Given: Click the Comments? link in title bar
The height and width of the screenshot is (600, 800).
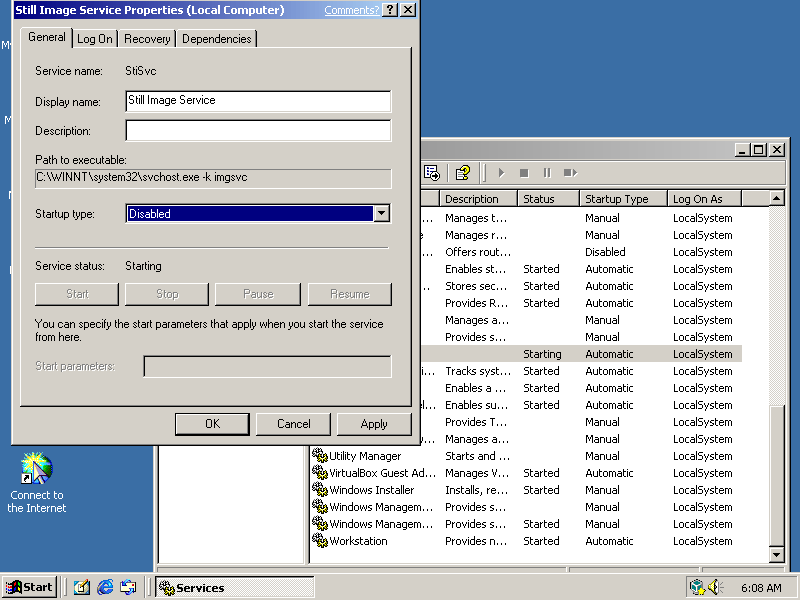Looking at the screenshot, I should pyautogui.click(x=351, y=10).
